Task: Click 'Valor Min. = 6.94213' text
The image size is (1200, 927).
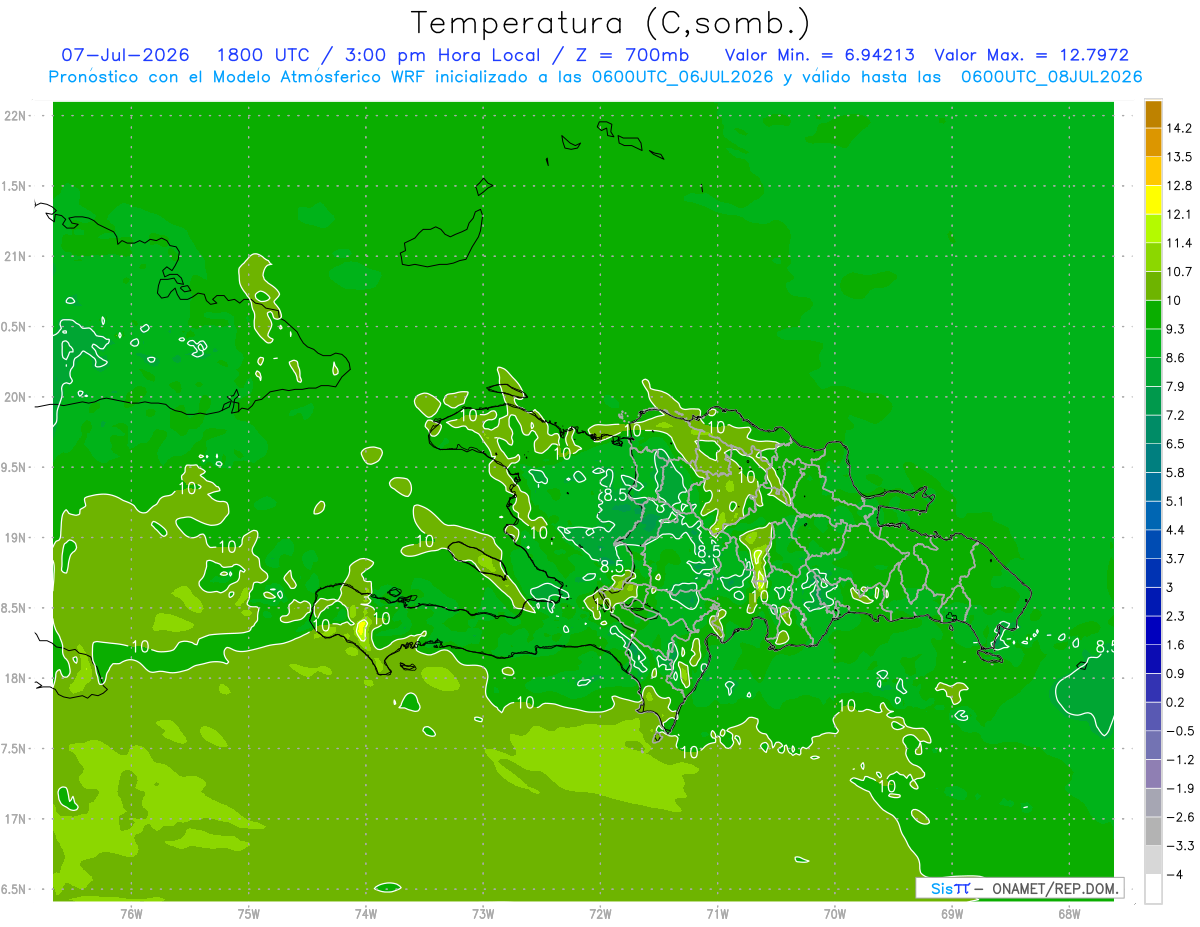Action: point(819,55)
